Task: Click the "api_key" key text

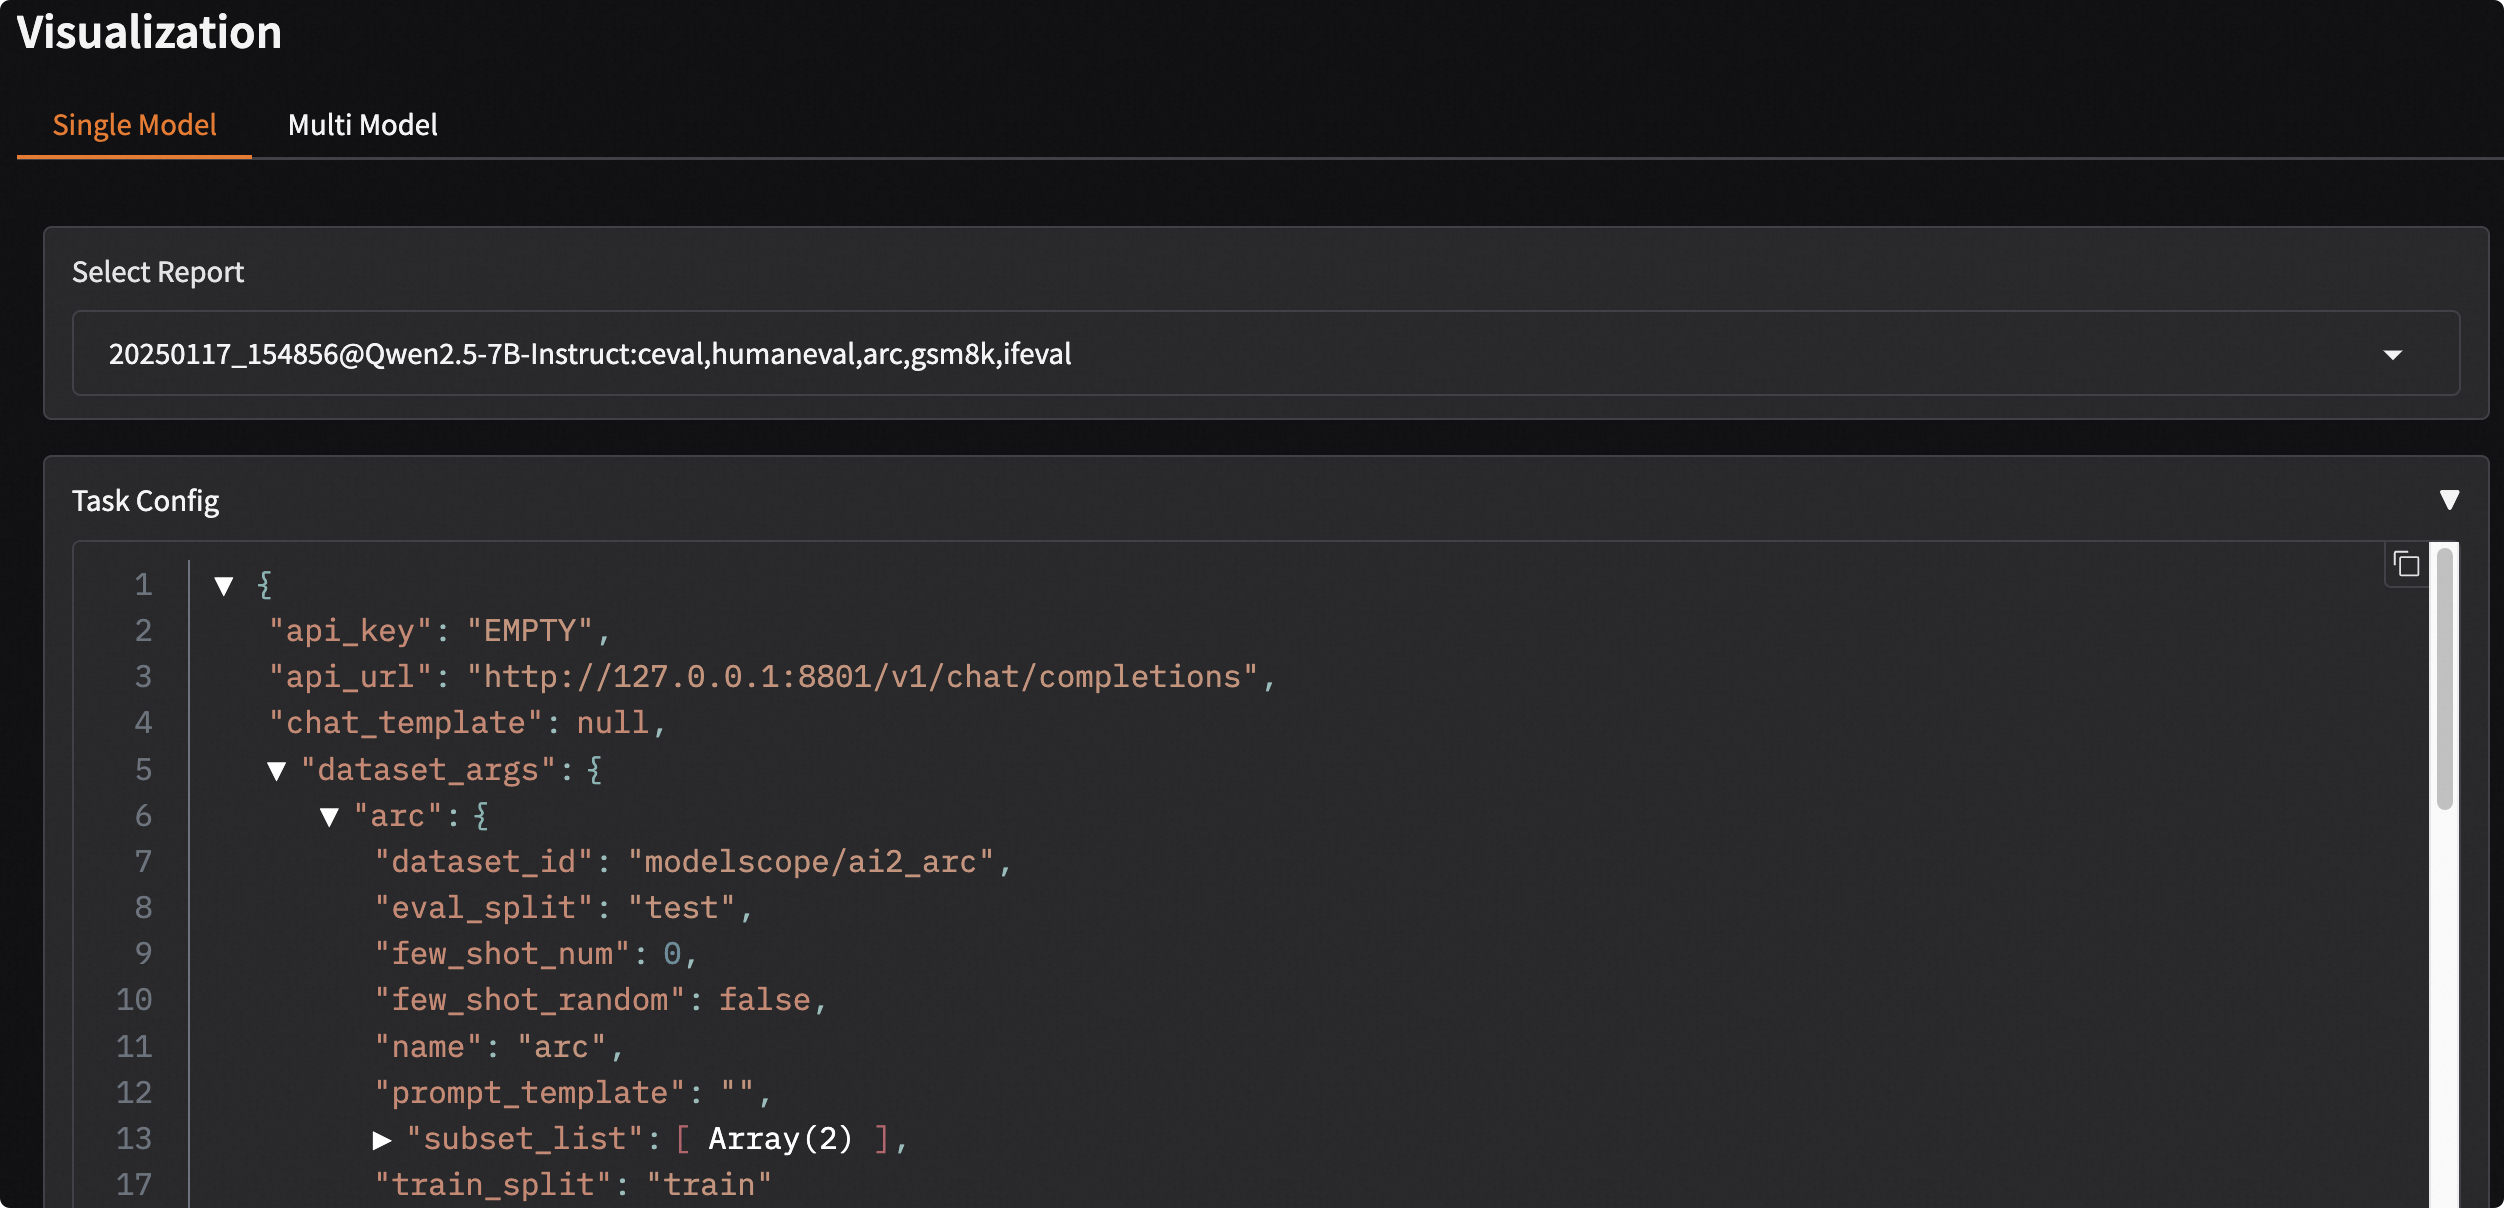Action: coord(350,631)
